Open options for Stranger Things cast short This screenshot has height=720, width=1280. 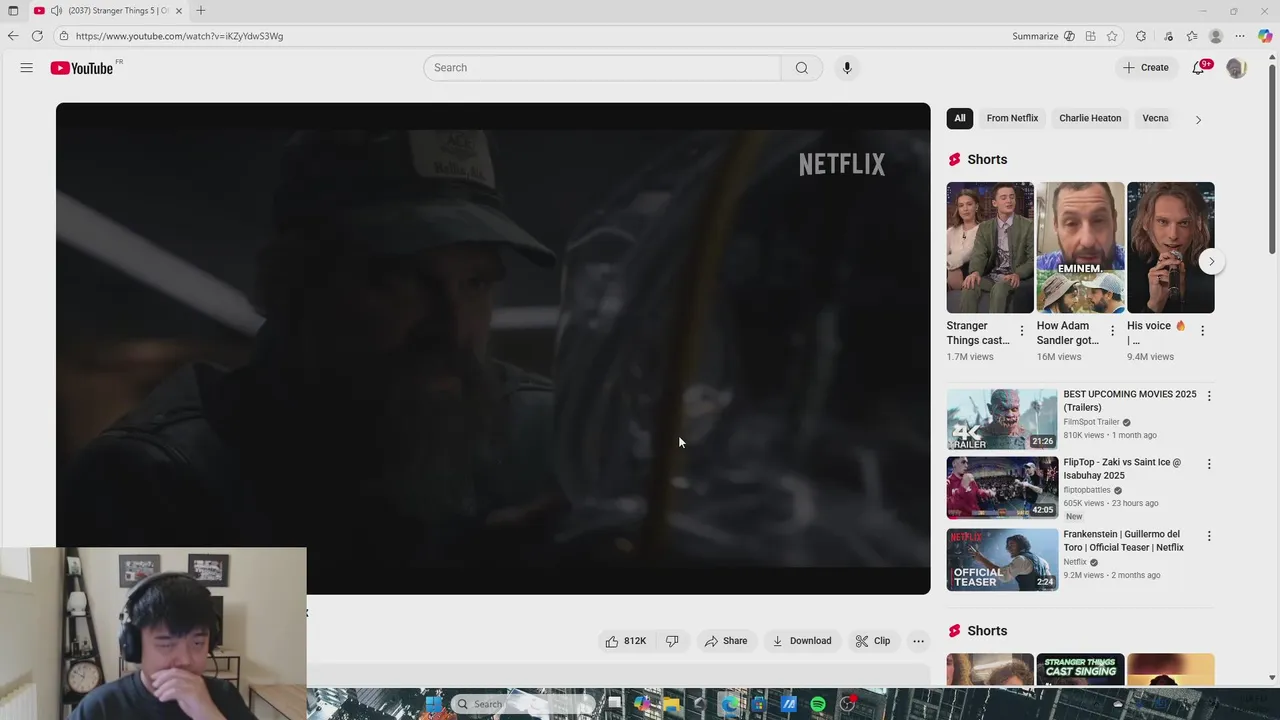click(1021, 331)
